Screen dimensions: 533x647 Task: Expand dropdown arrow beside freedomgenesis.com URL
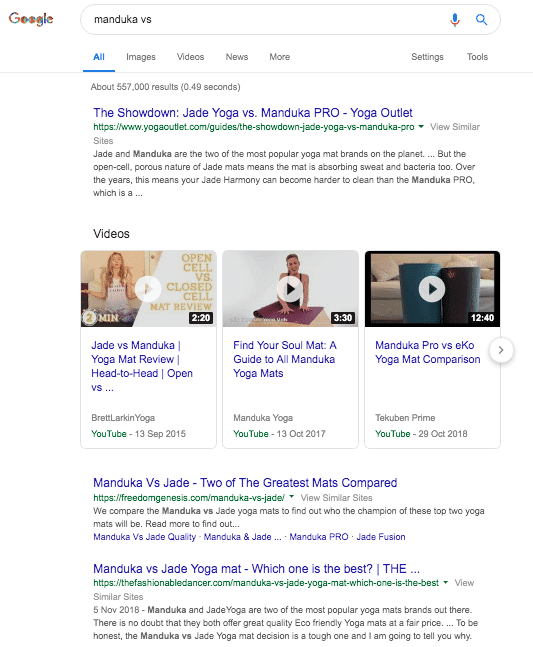coord(292,497)
